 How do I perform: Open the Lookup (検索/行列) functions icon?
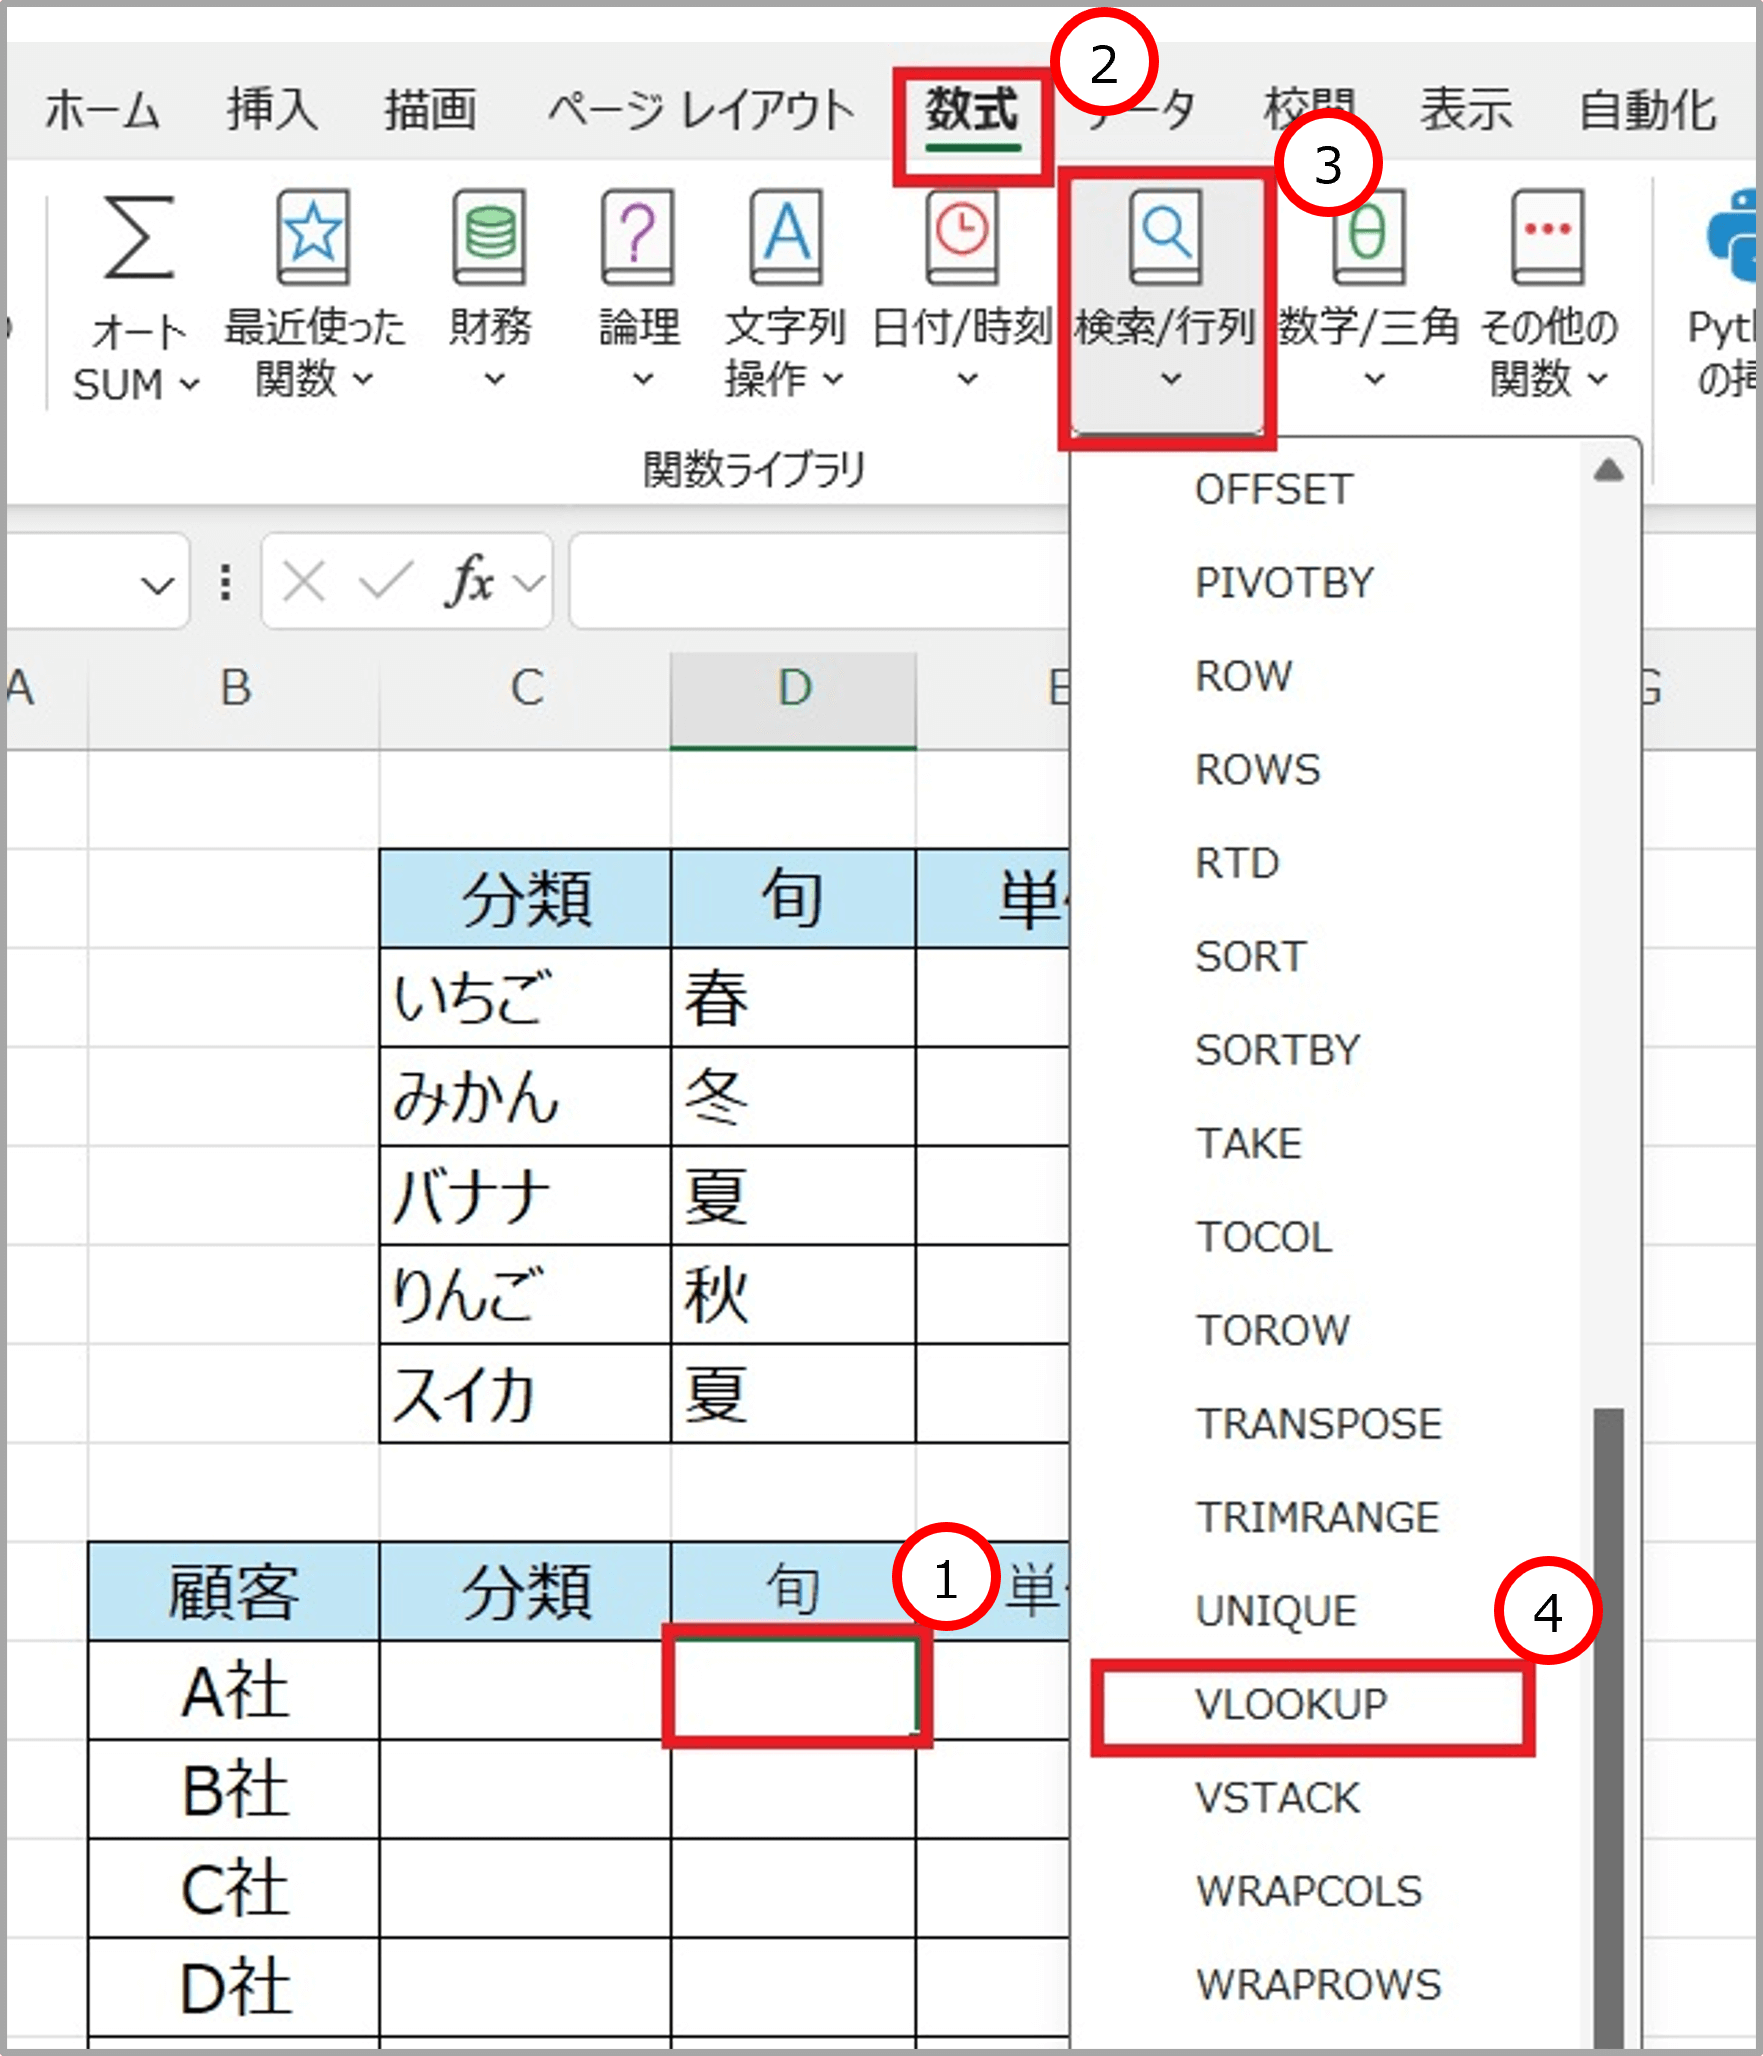1165,236
